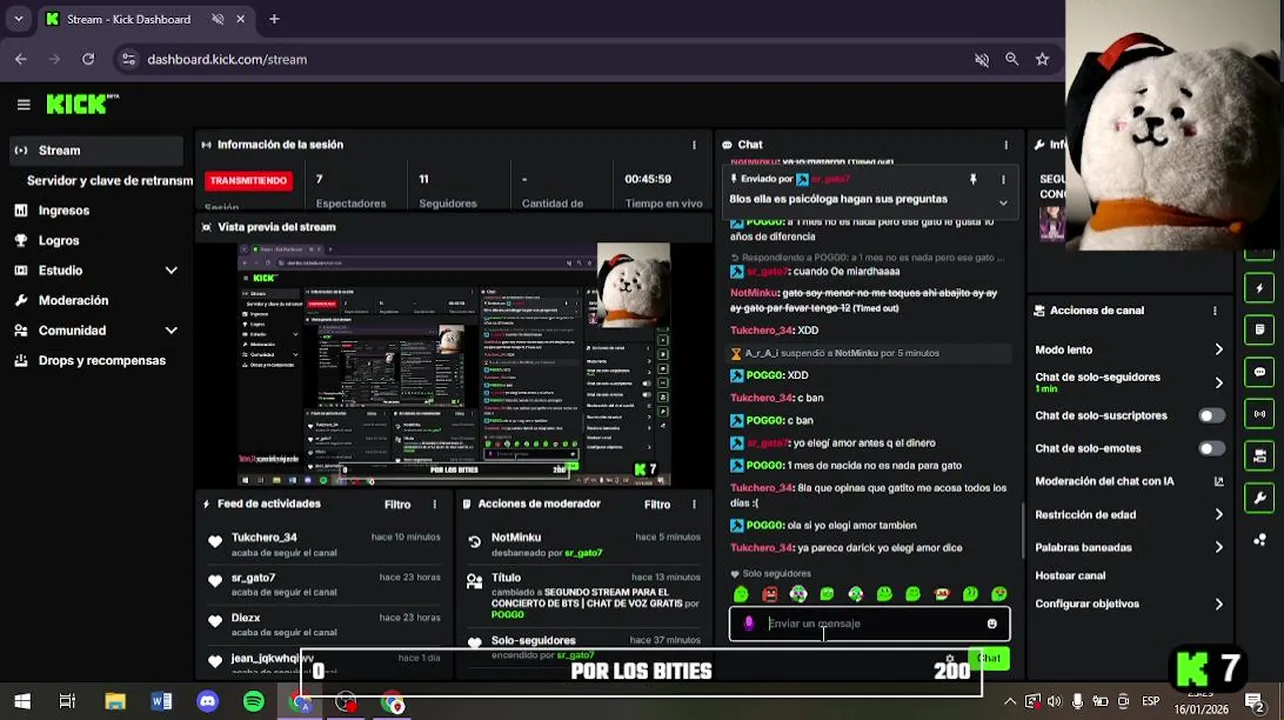Viewport: 1284px width, 720px height.
Task: Toggle Chat de solo-suscriptores
Action: tap(1211, 415)
